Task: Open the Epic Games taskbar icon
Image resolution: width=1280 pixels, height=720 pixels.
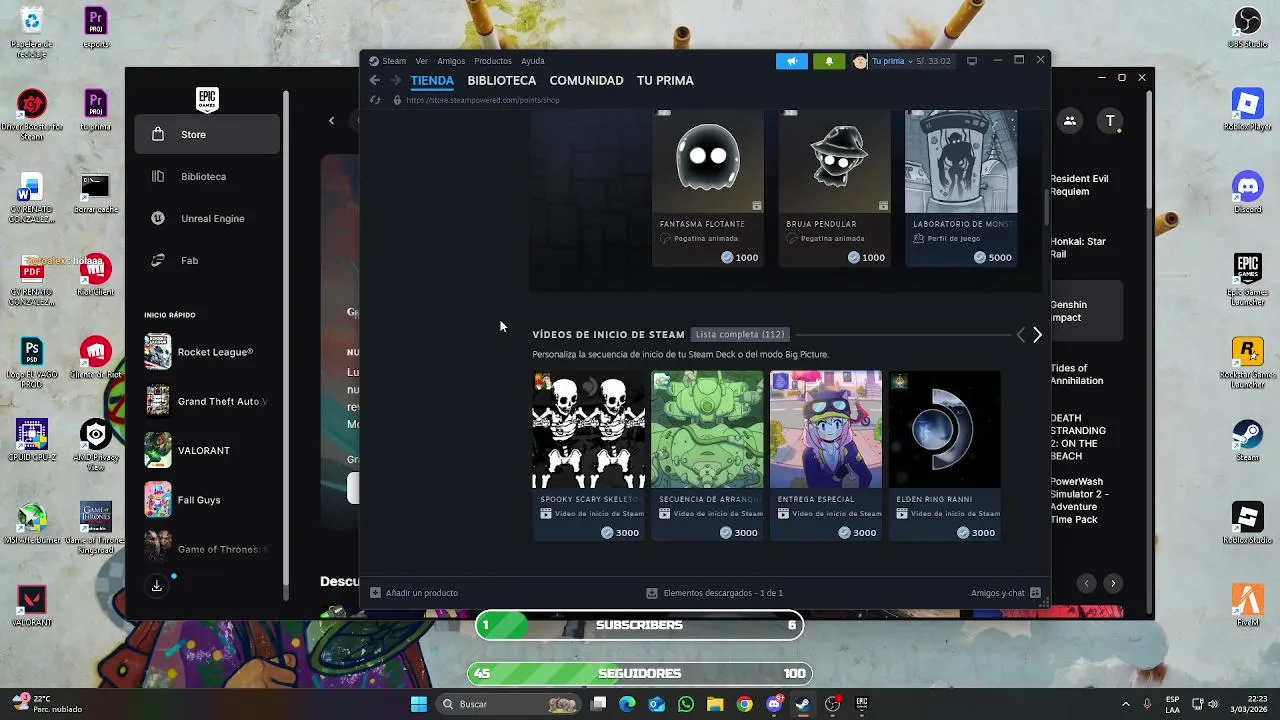Action: (861, 704)
